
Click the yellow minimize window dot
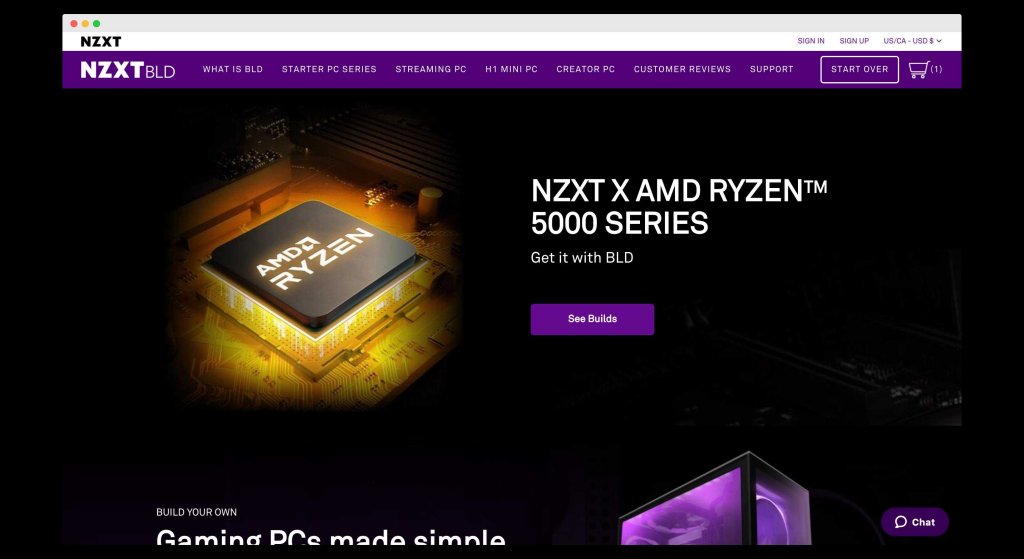pyautogui.click(x=85, y=24)
